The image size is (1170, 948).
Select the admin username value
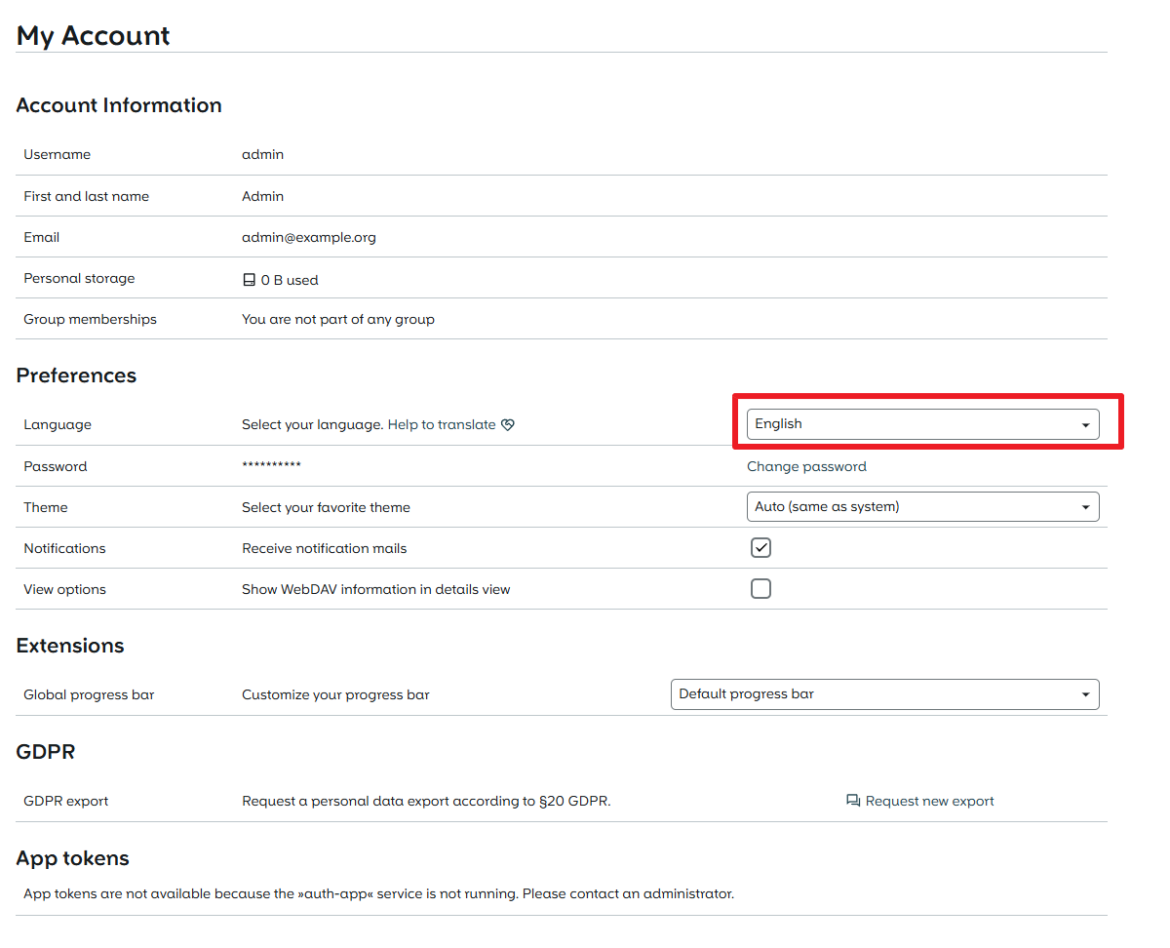(x=263, y=155)
